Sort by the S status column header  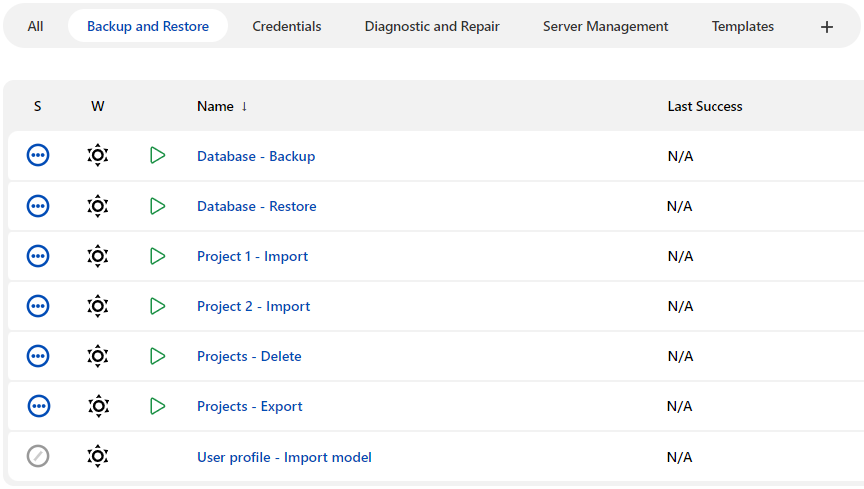click(x=38, y=106)
